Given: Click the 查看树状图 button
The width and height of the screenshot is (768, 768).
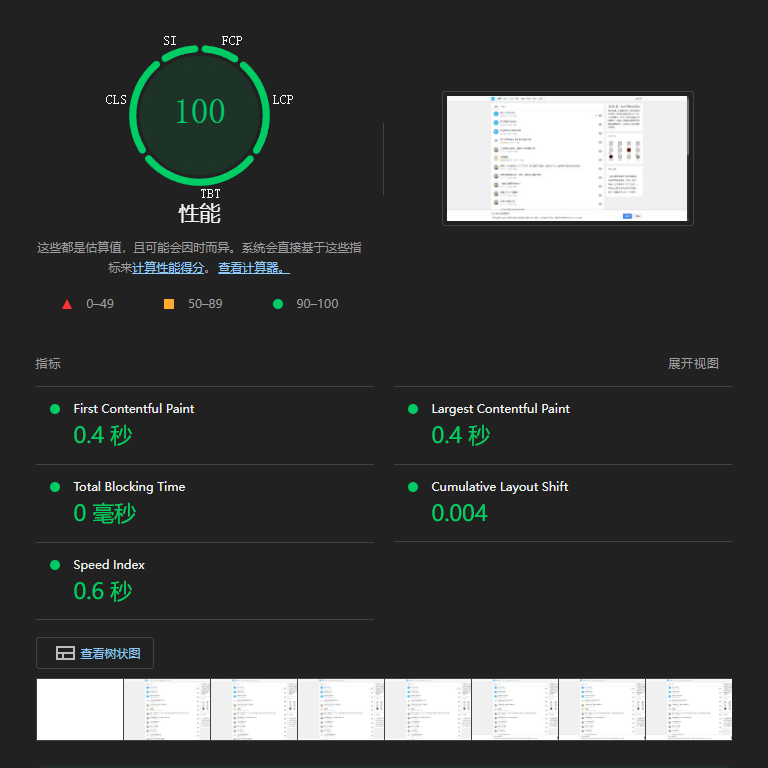Looking at the screenshot, I should point(95,653).
